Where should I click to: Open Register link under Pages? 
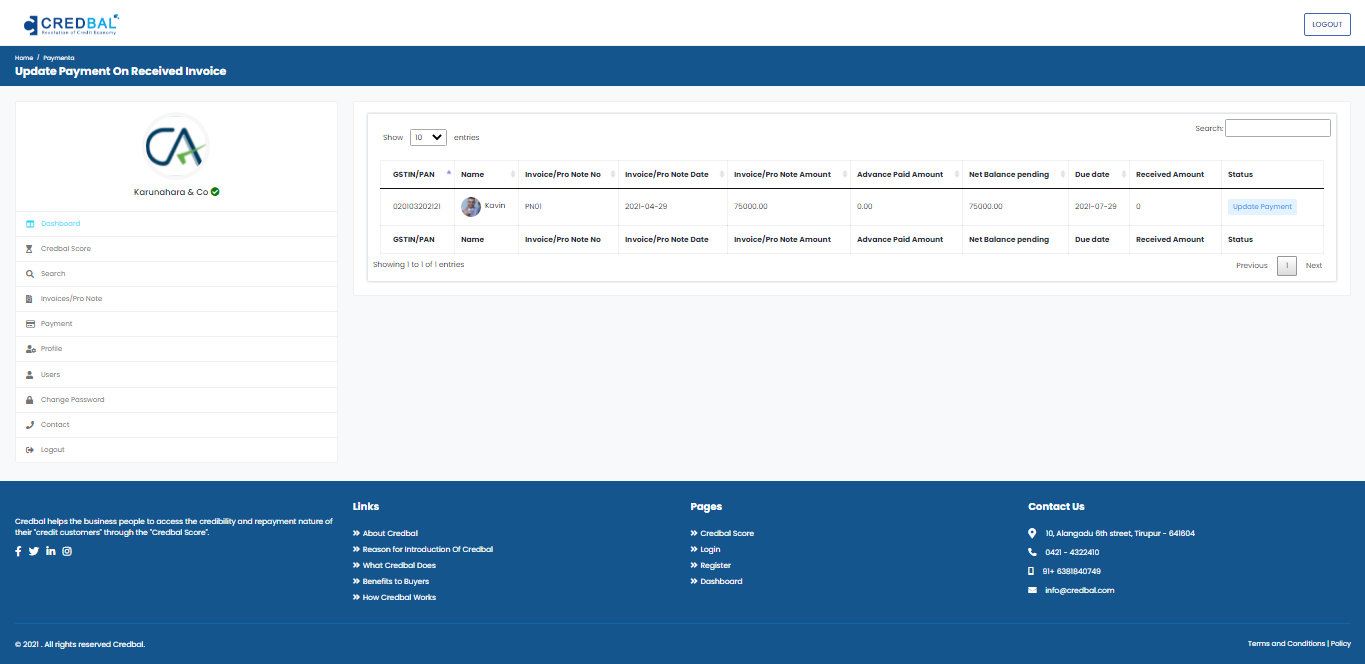[x=715, y=566]
